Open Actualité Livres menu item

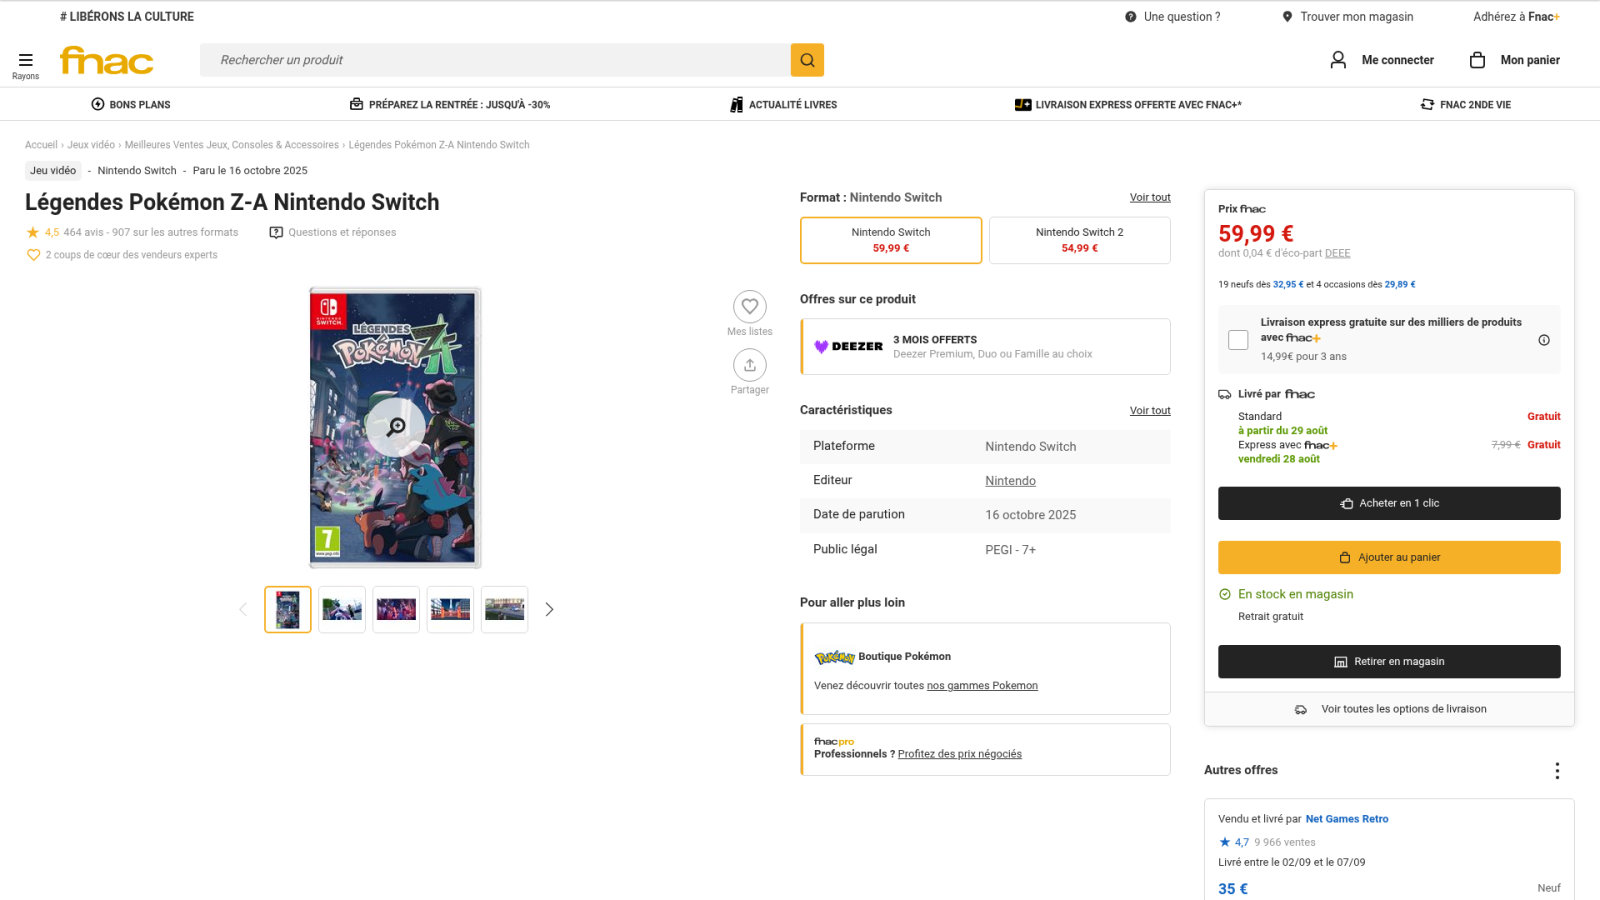point(783,105)
